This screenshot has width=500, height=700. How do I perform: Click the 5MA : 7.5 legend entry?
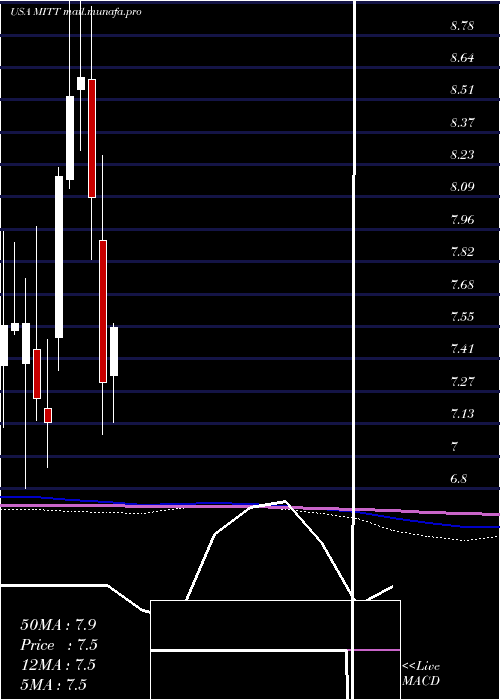[x=54, y=684]
